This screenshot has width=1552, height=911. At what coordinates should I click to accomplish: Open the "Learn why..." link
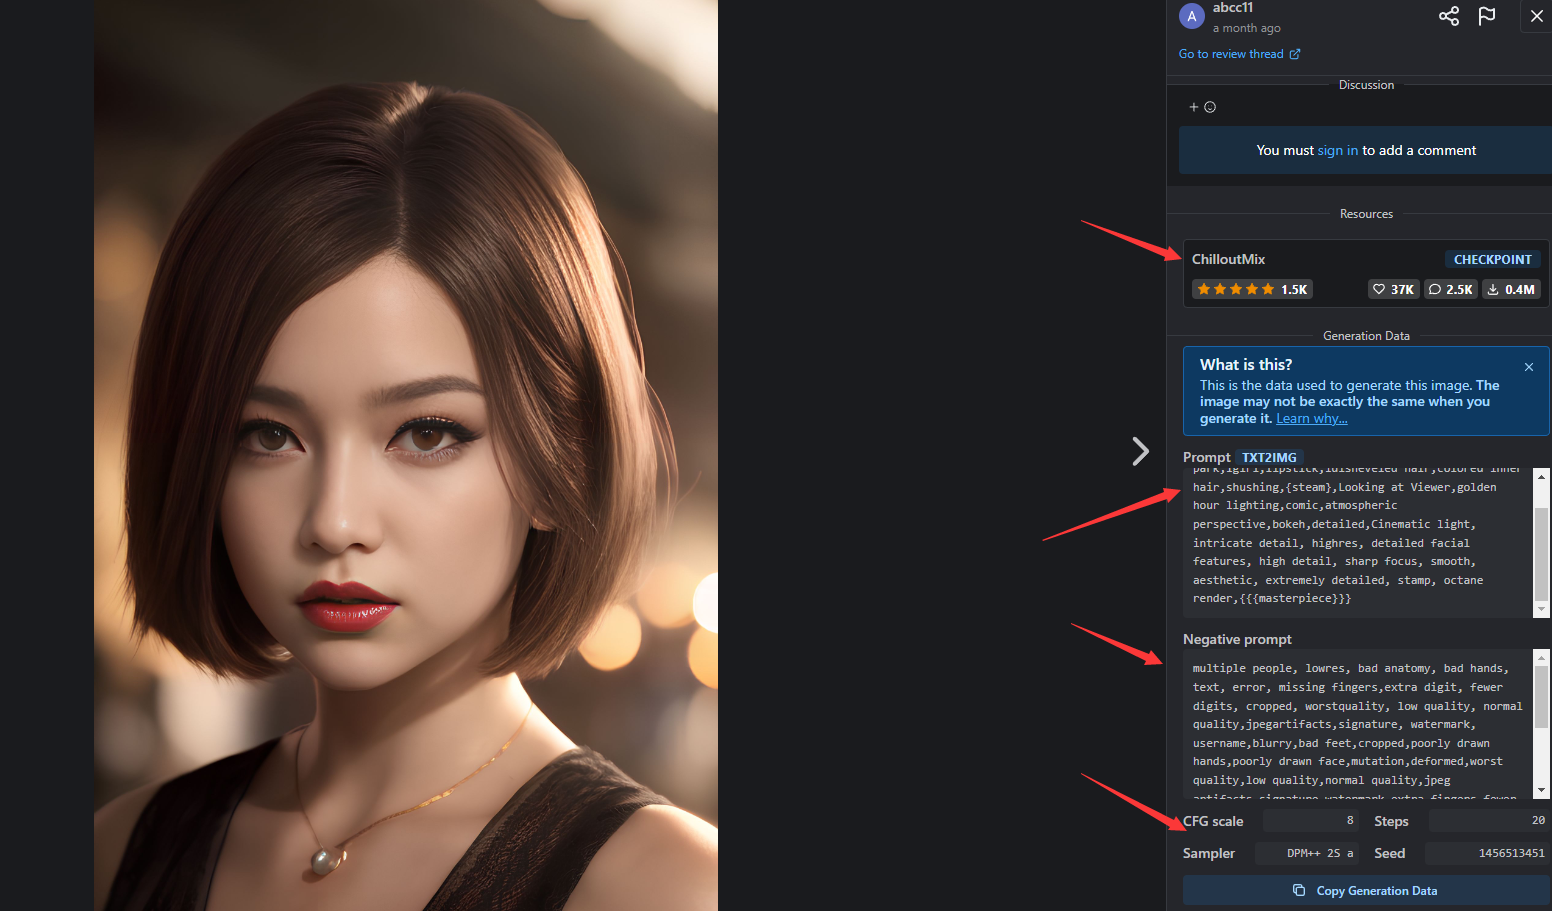1311,419
